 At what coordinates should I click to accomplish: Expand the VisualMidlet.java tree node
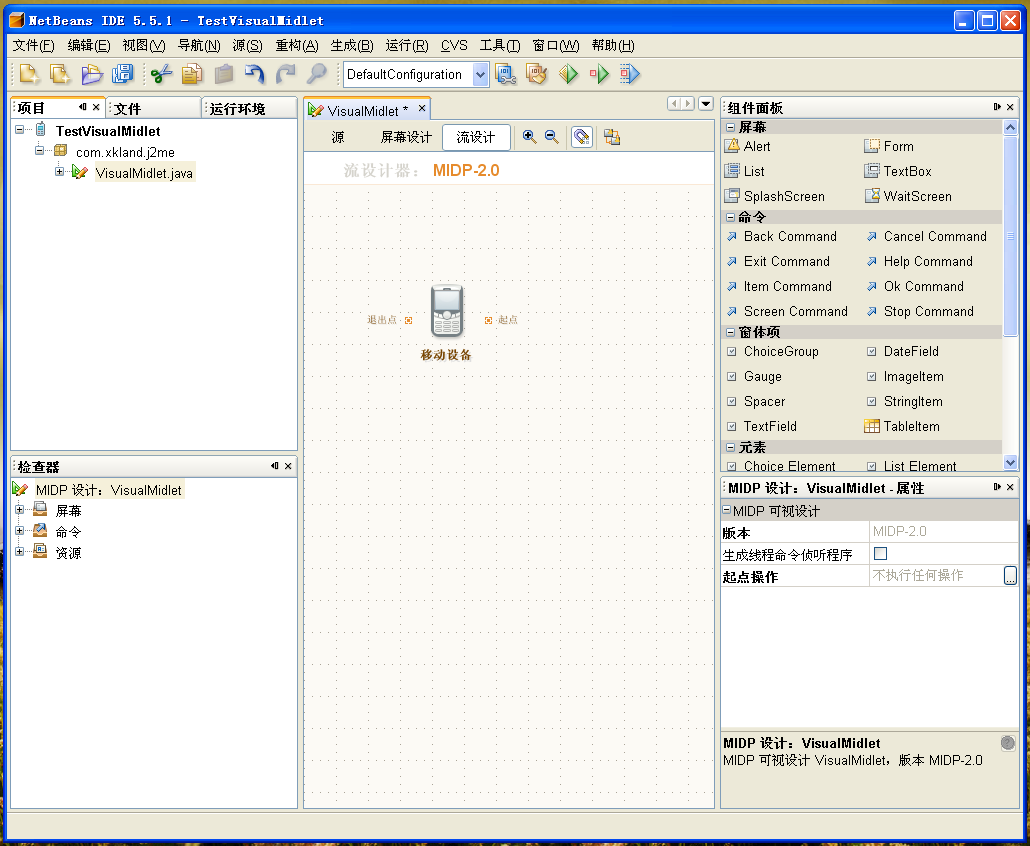[59, 171]
